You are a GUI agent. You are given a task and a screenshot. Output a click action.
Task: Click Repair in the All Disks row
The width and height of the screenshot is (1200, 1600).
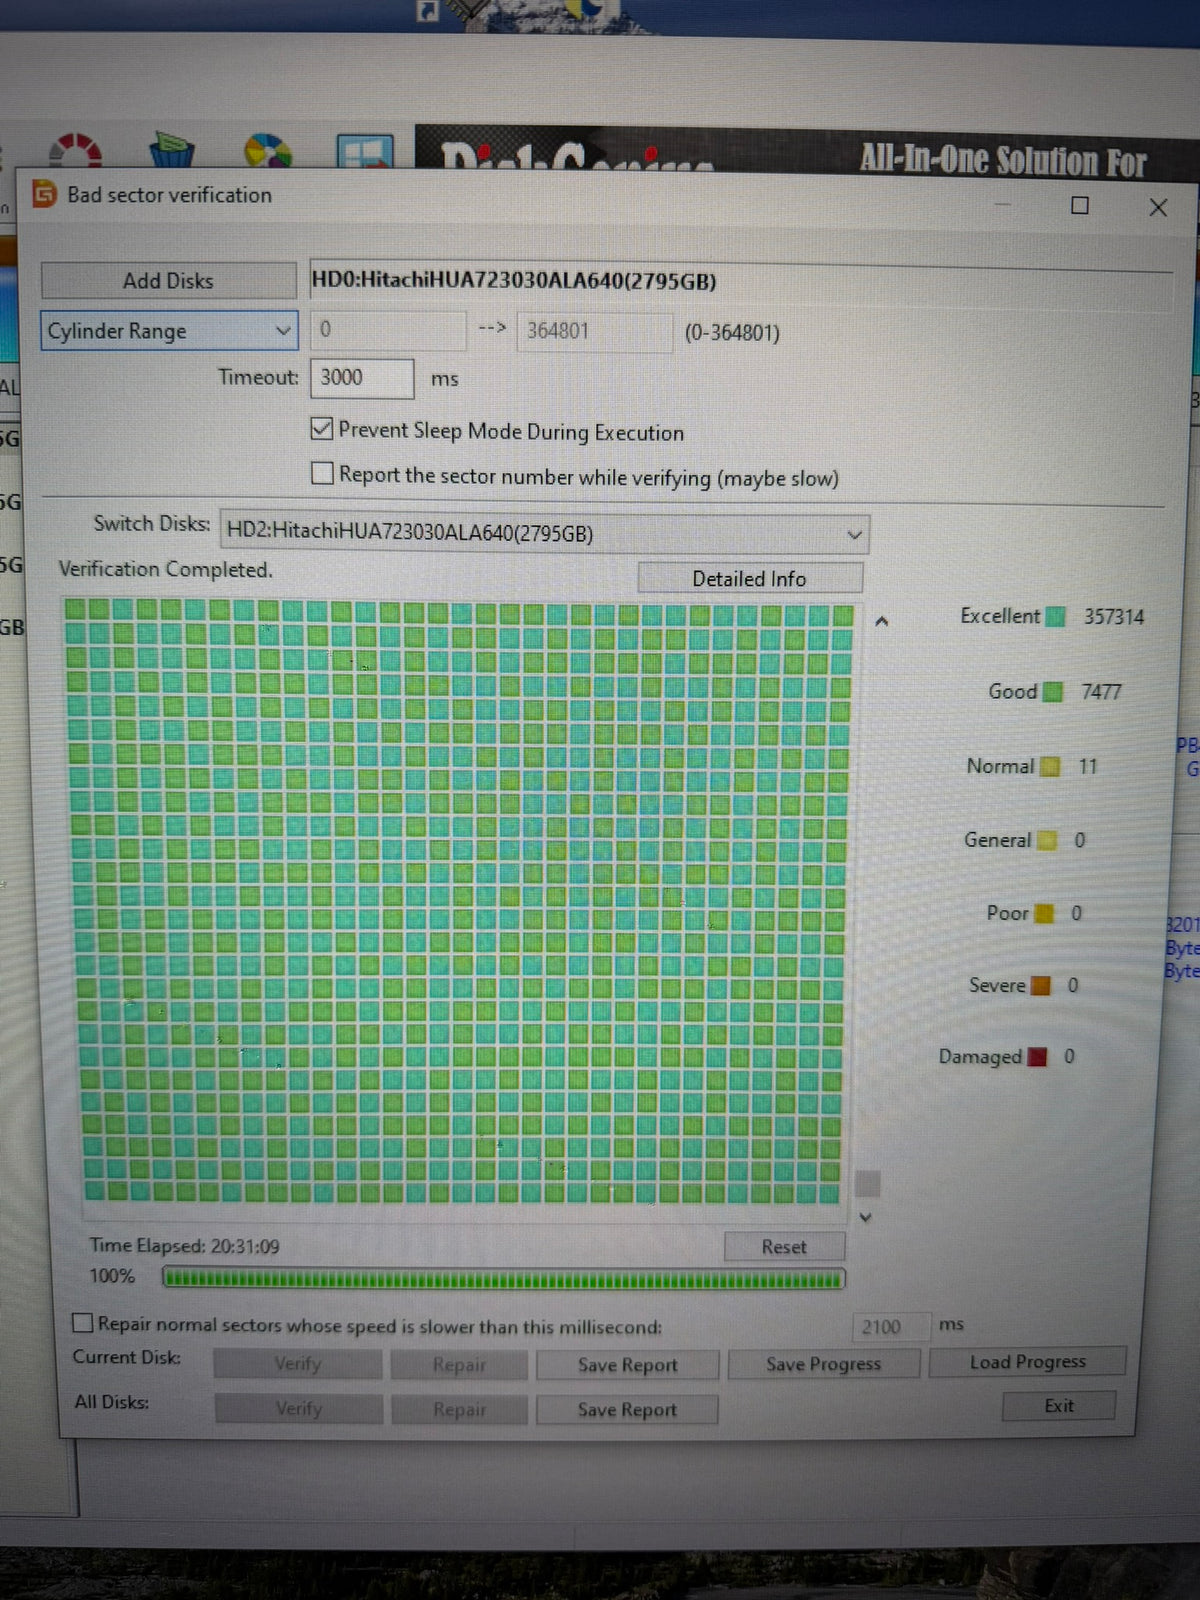pos(459,1409)
